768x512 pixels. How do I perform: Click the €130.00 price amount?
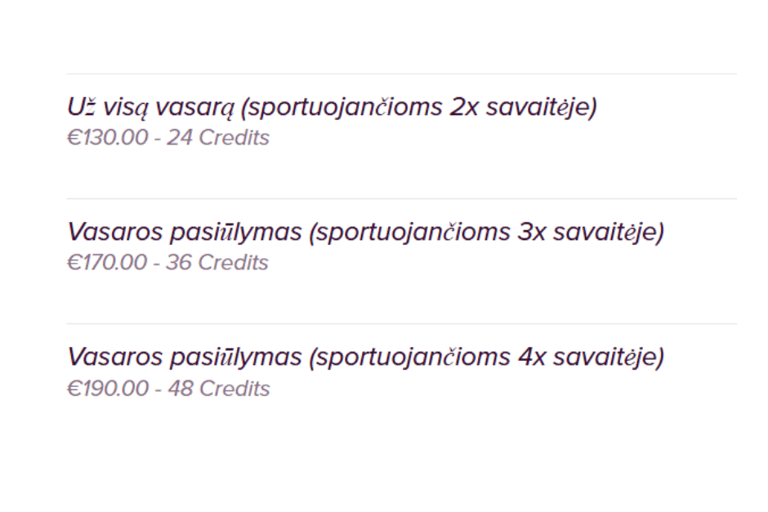click(x=107, y=138)
